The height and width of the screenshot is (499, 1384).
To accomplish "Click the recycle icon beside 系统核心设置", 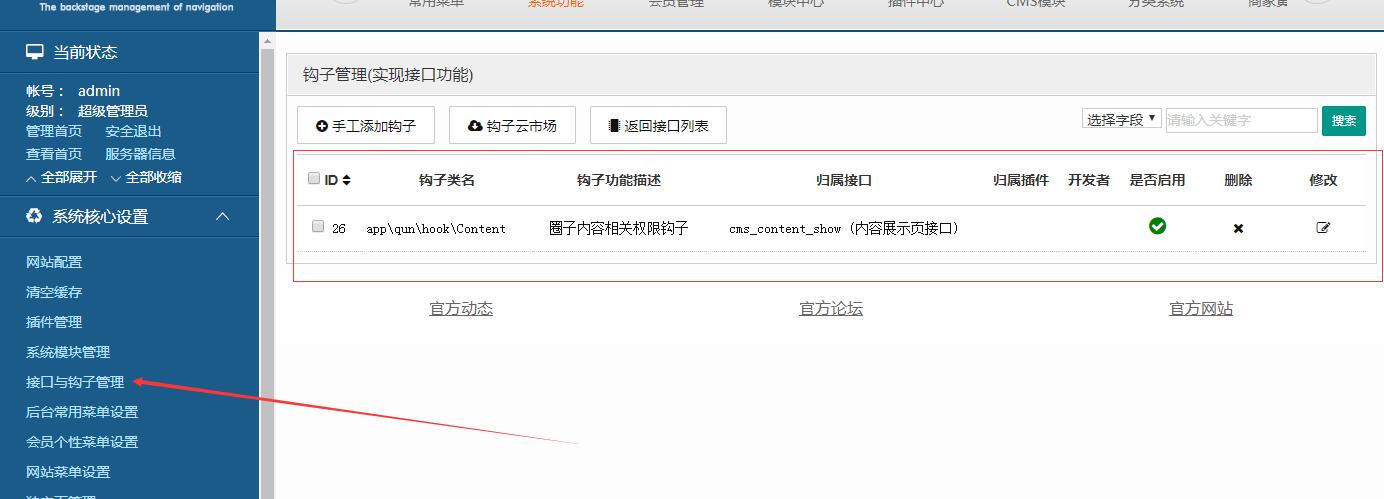I will (35, 216).
